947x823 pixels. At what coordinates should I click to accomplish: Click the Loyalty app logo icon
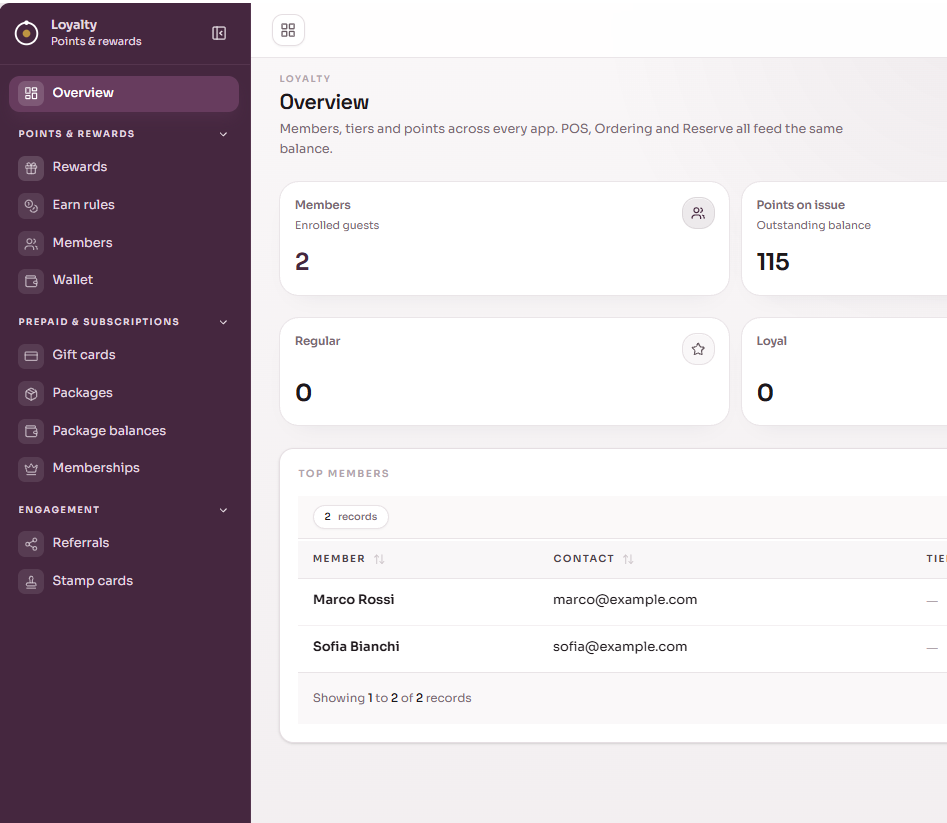point(27,33)
